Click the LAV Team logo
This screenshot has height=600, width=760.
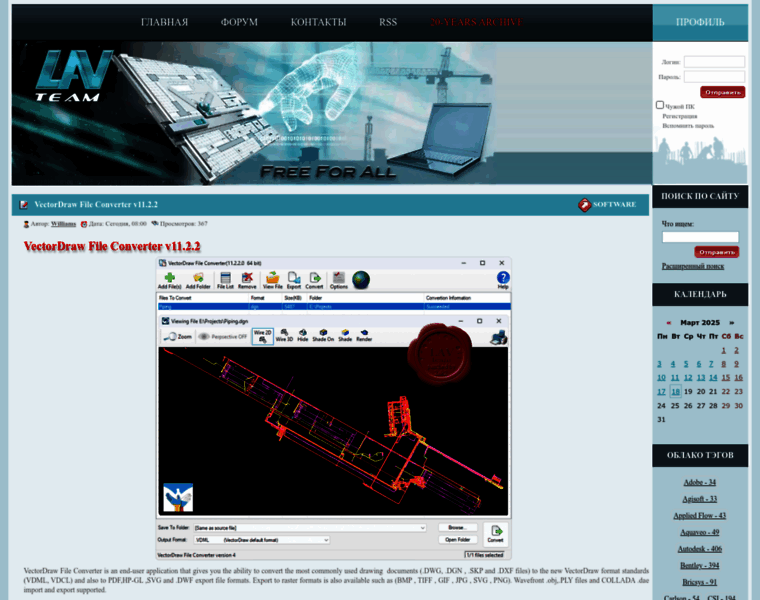73,76
